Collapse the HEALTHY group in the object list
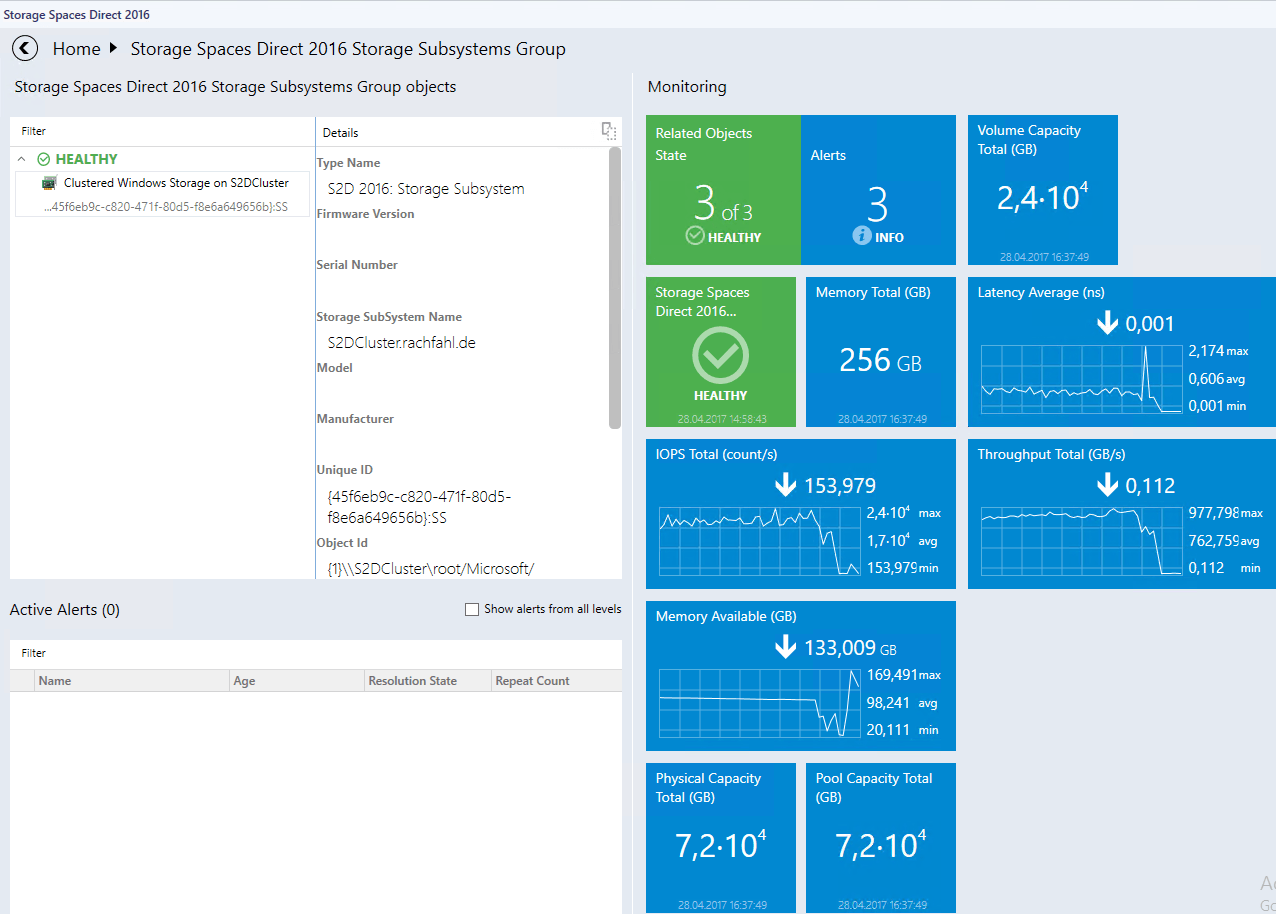 tap(22, 159)
